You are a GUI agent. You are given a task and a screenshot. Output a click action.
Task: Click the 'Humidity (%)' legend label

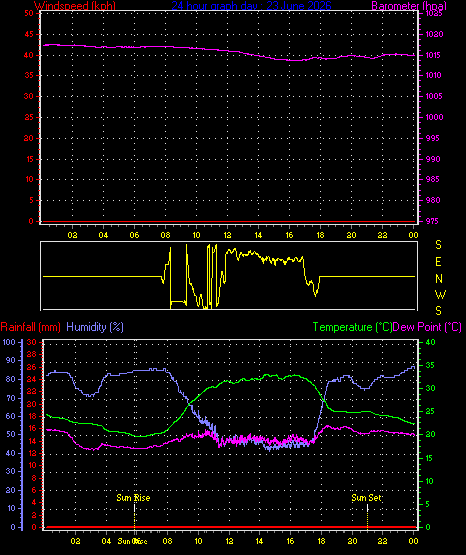pos(95,327)
